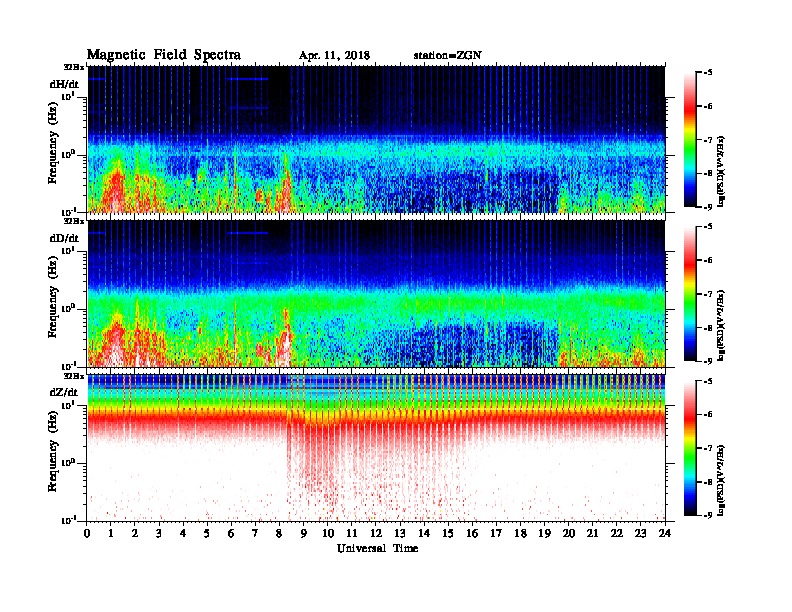Image resolution: width=792 pixels, height=612 pixels.
Task: Click hour 3 on the Universal Time axis
Action: pos(159,533)
